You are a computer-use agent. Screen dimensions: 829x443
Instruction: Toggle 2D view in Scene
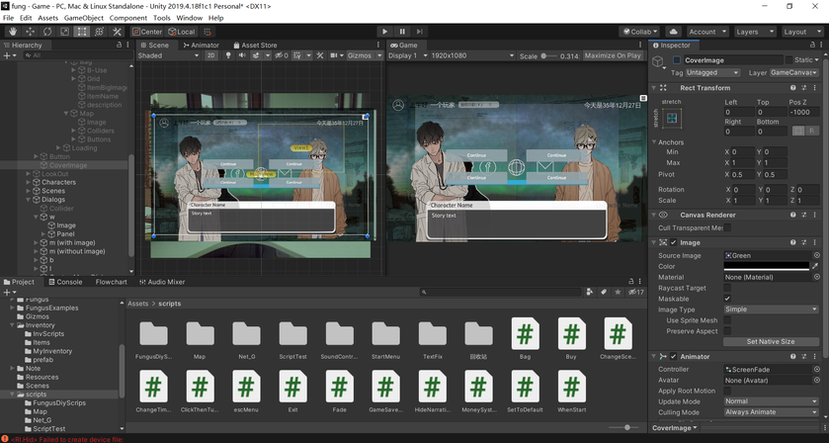click(211, 56)
